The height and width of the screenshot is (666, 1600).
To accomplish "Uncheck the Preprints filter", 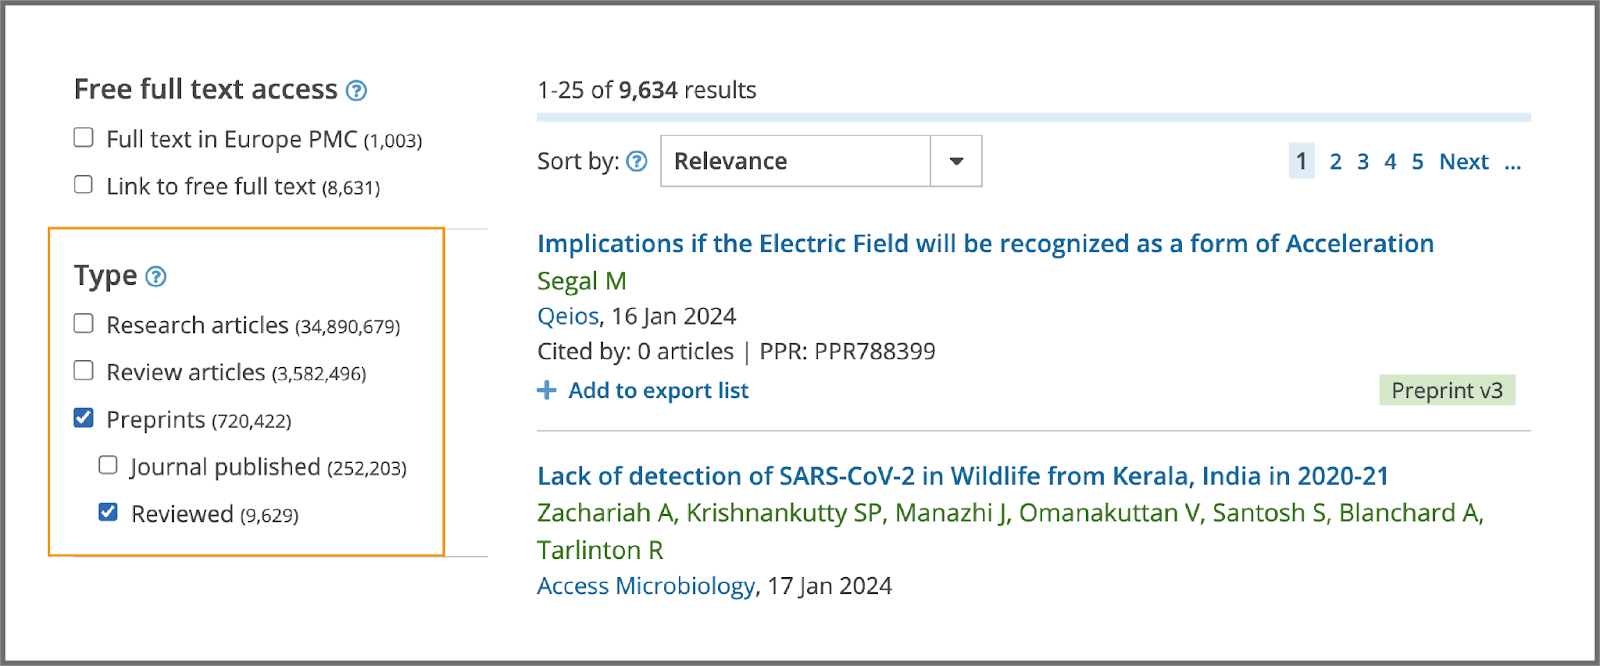I will 84,418.
